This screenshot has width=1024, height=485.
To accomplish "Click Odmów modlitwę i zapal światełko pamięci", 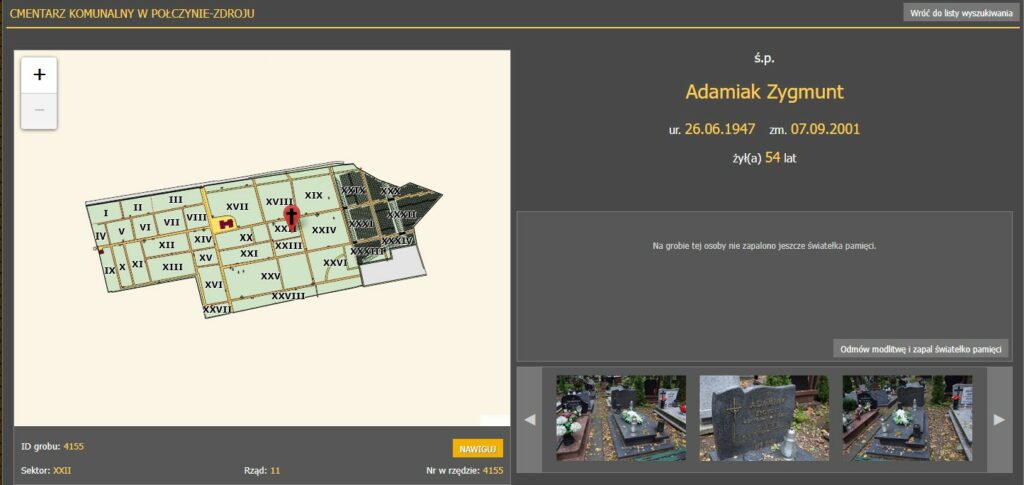I will [921, 349].
